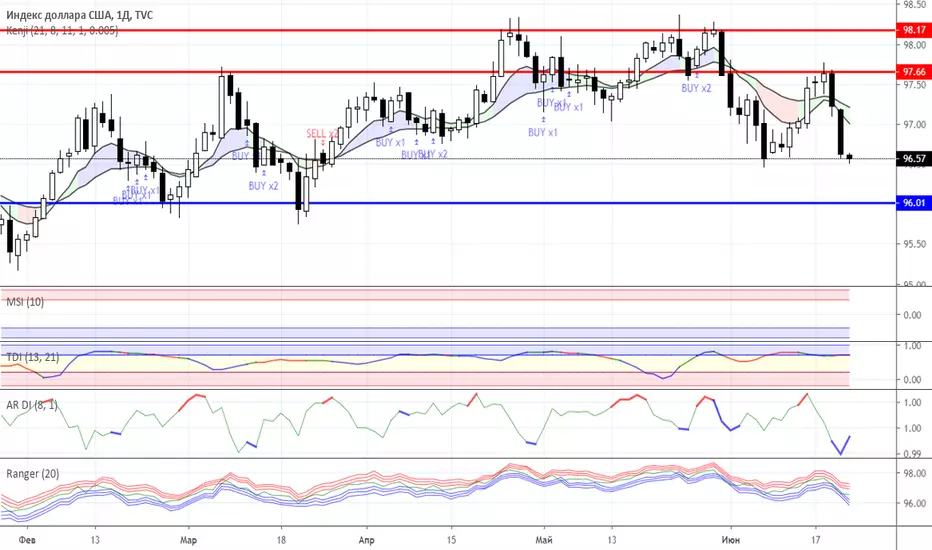Click the Май label on the time axis
The width and height of the screenshot is (932, 550).
544,540
